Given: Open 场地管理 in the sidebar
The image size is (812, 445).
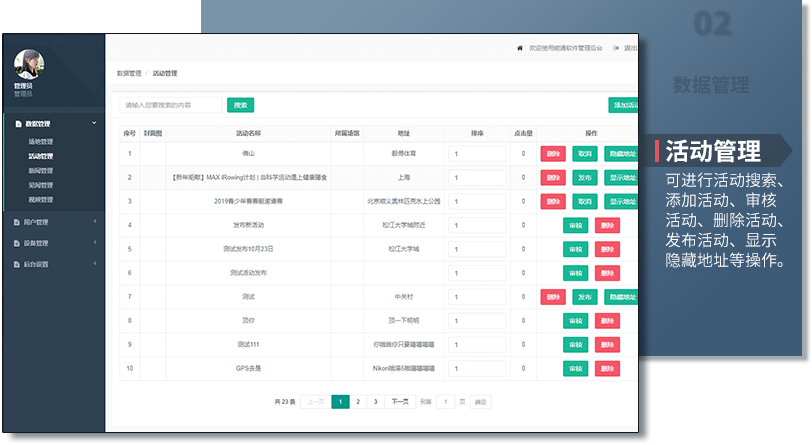Looking at the screenshot, I should click(41, 142).
